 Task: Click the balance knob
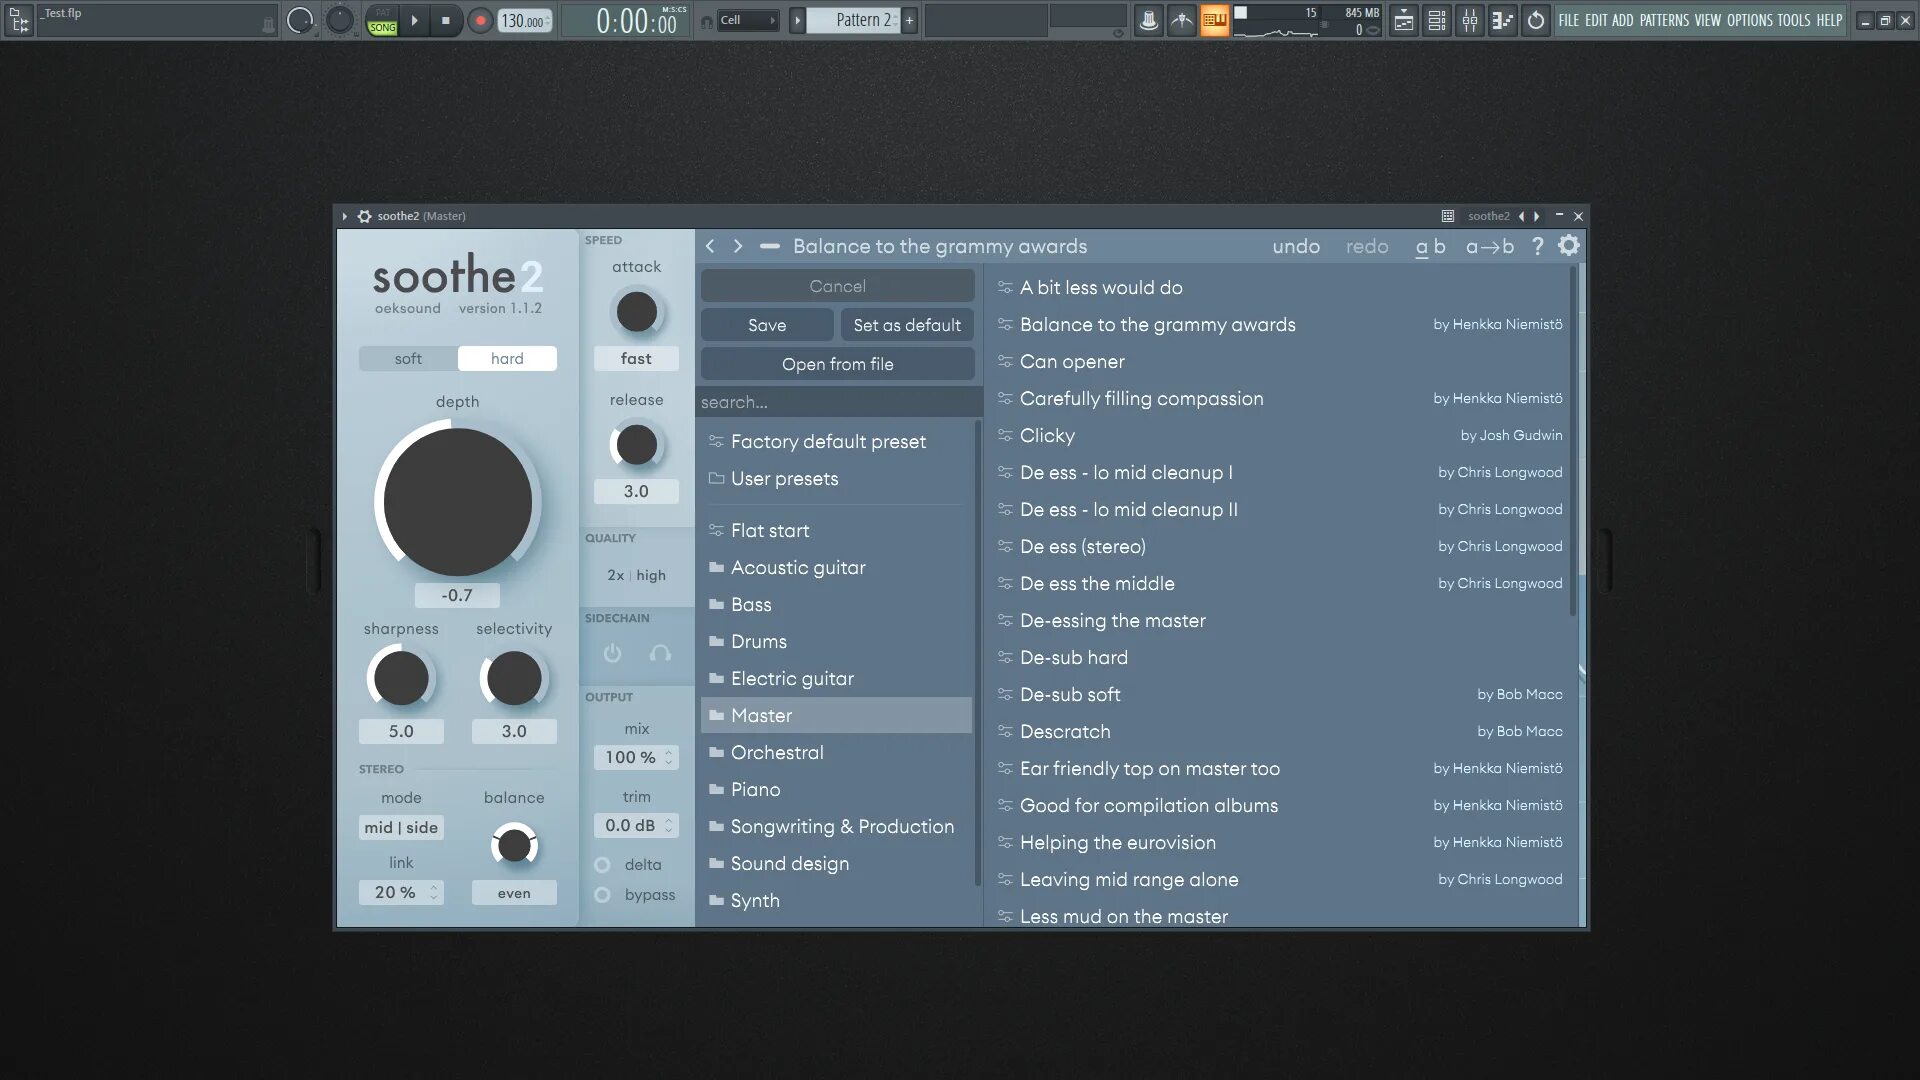click(514, 846)
